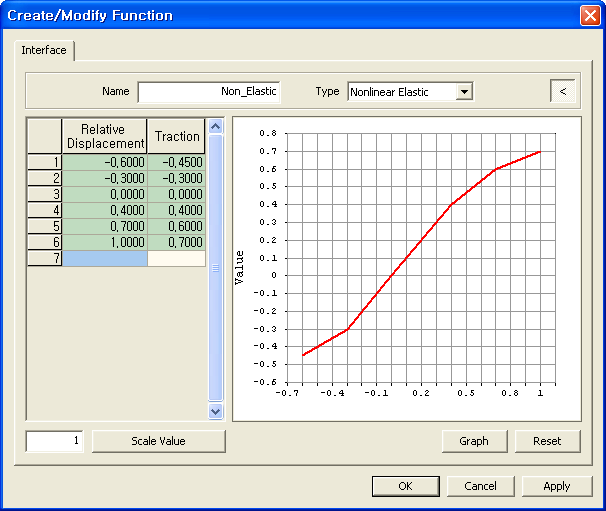Click the Apply button

(557, 486)
